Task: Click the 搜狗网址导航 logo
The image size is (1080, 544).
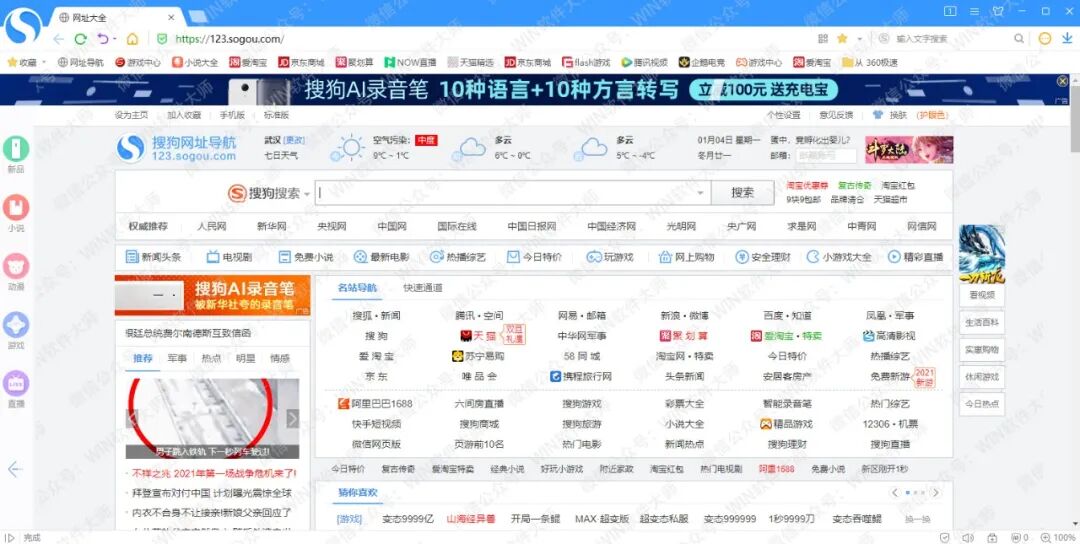Action: point(177,148)
